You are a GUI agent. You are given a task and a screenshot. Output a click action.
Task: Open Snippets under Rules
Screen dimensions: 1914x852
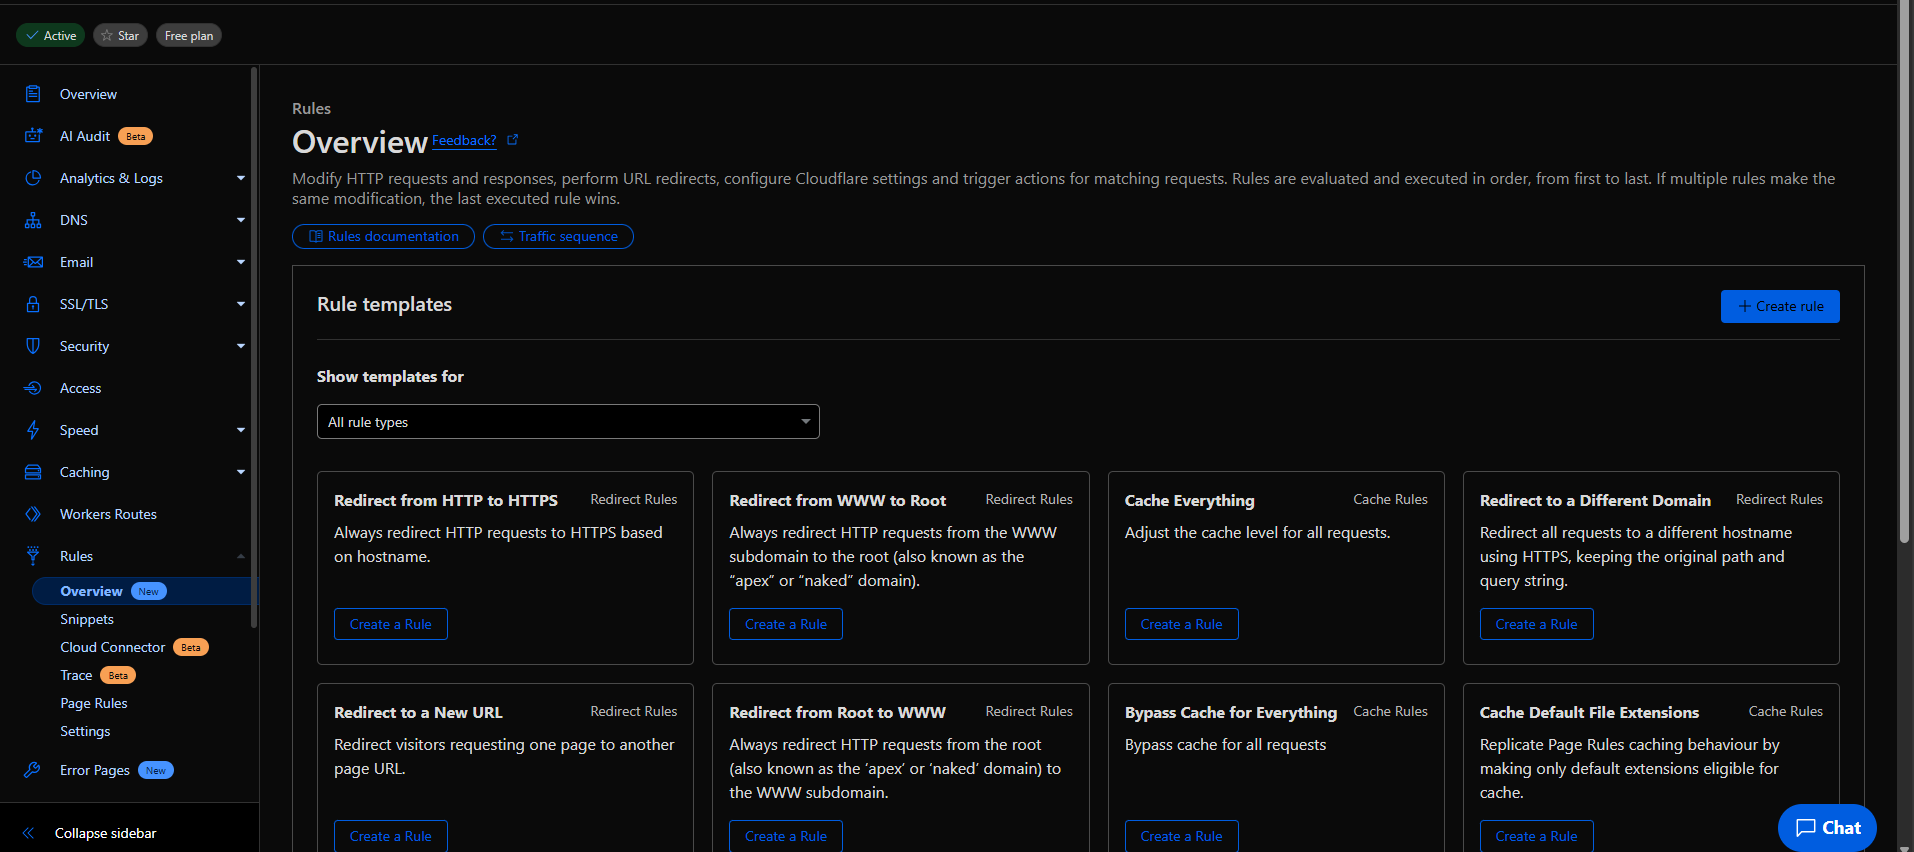(x=87, y=619)
